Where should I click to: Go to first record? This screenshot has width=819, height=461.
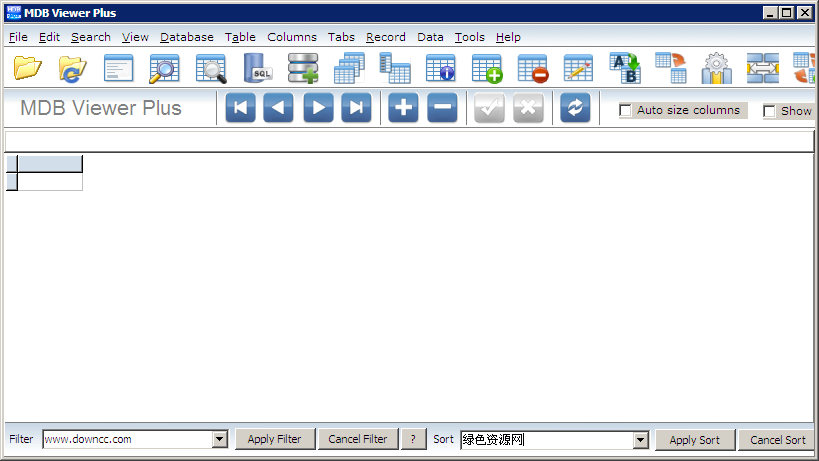tap(241, 108)
